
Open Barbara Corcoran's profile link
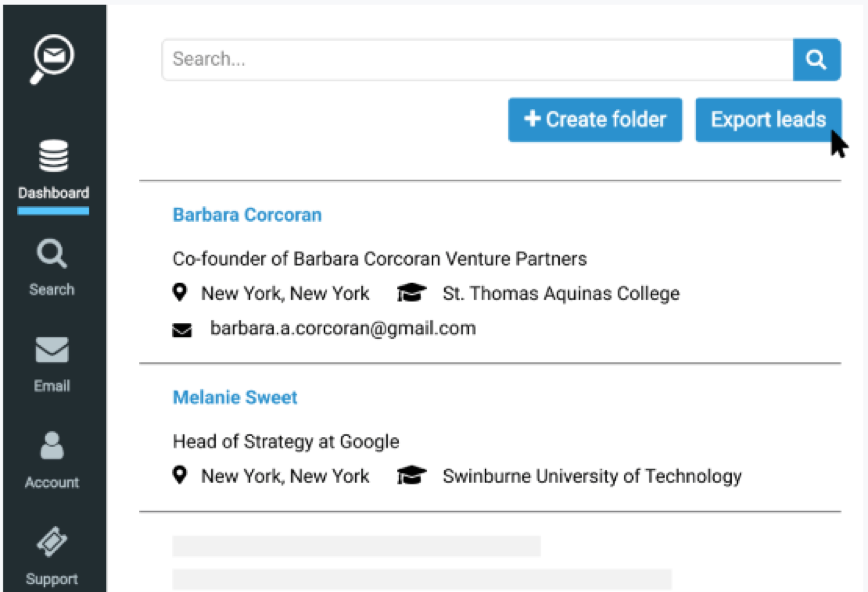tap(247, 215)
